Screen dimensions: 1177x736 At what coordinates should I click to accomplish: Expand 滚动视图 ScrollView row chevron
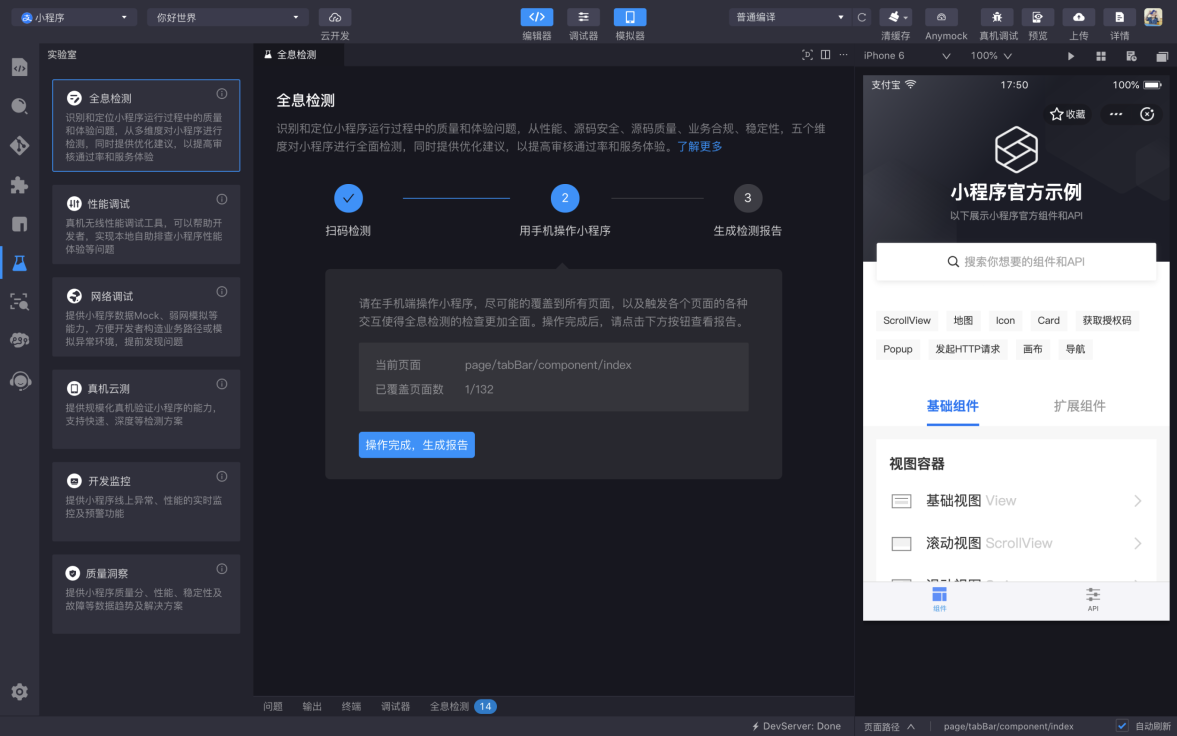click(1138, 543)
